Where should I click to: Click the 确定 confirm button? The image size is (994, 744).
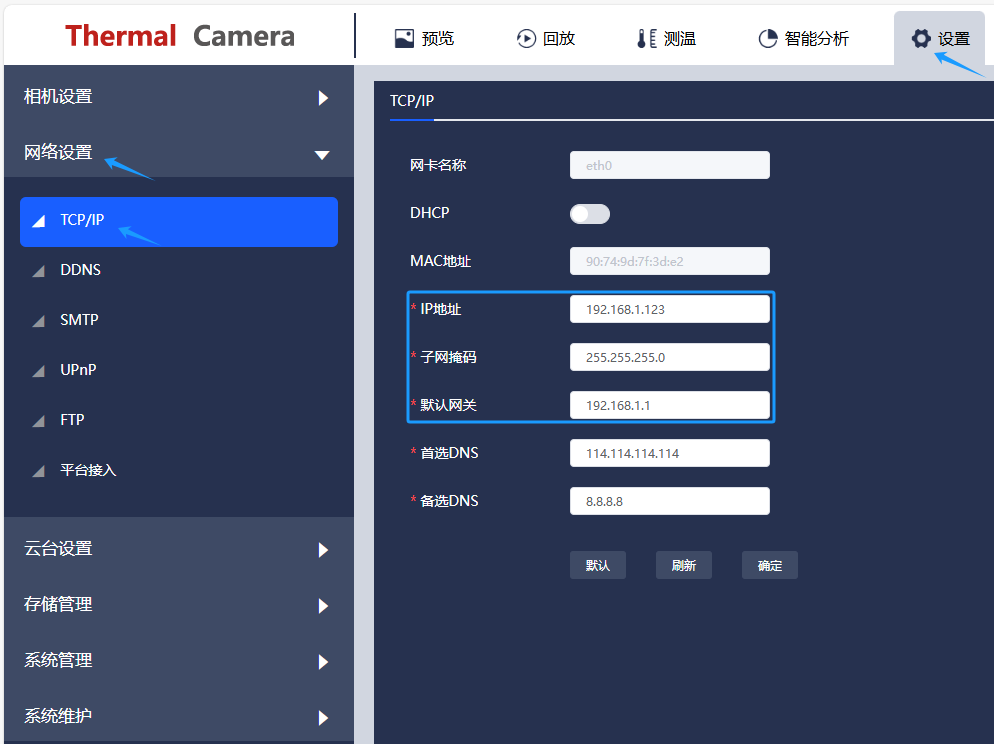click(x=769, y=565)
